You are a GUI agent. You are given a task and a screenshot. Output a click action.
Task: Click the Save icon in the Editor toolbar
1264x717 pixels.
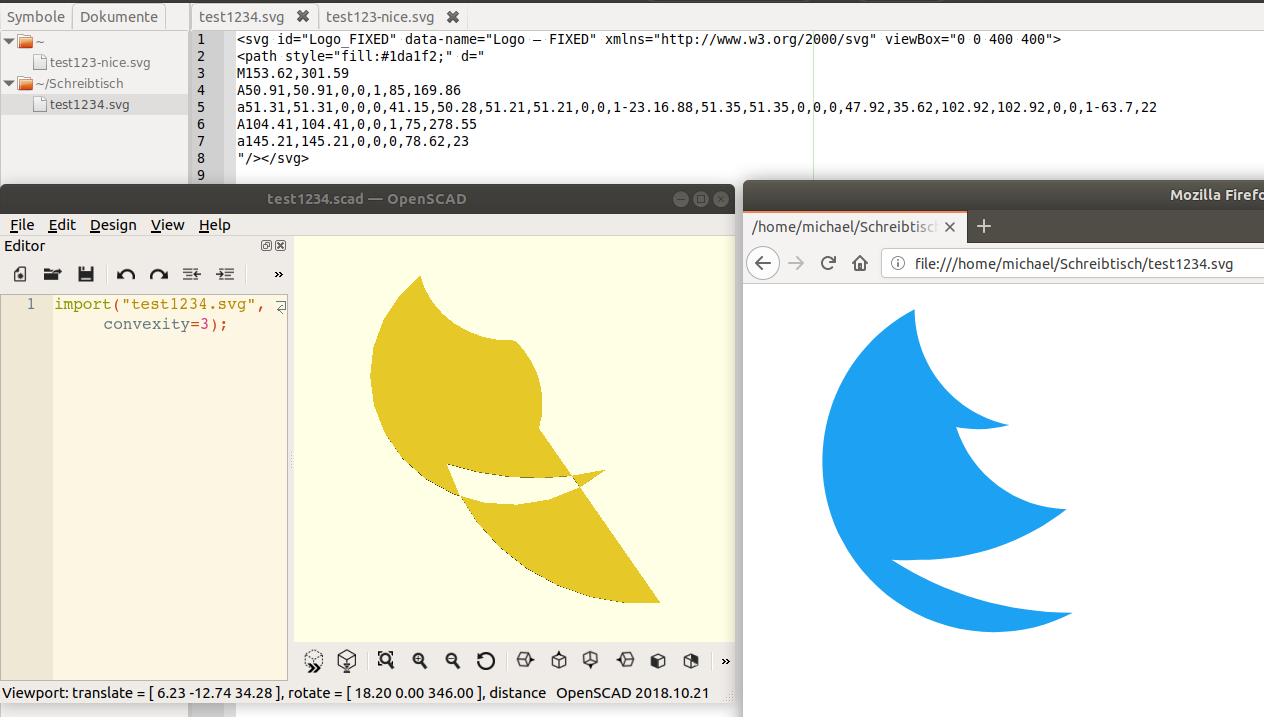[86, 274]
